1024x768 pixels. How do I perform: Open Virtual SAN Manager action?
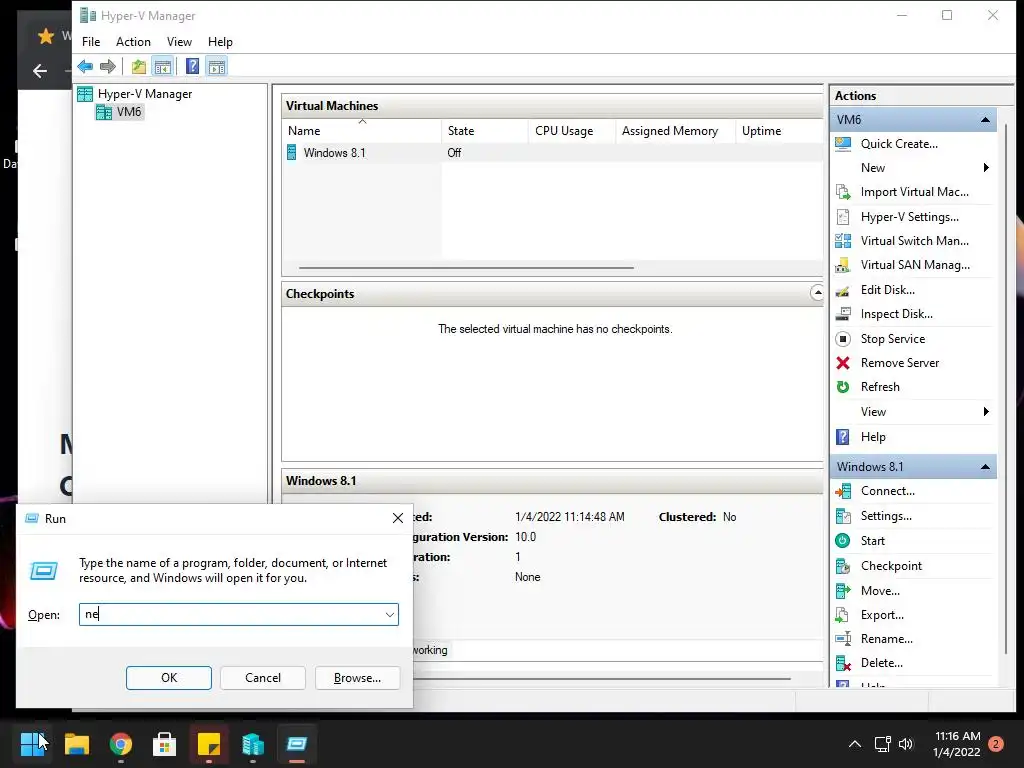pyautogui.click(x=915, y=265)
